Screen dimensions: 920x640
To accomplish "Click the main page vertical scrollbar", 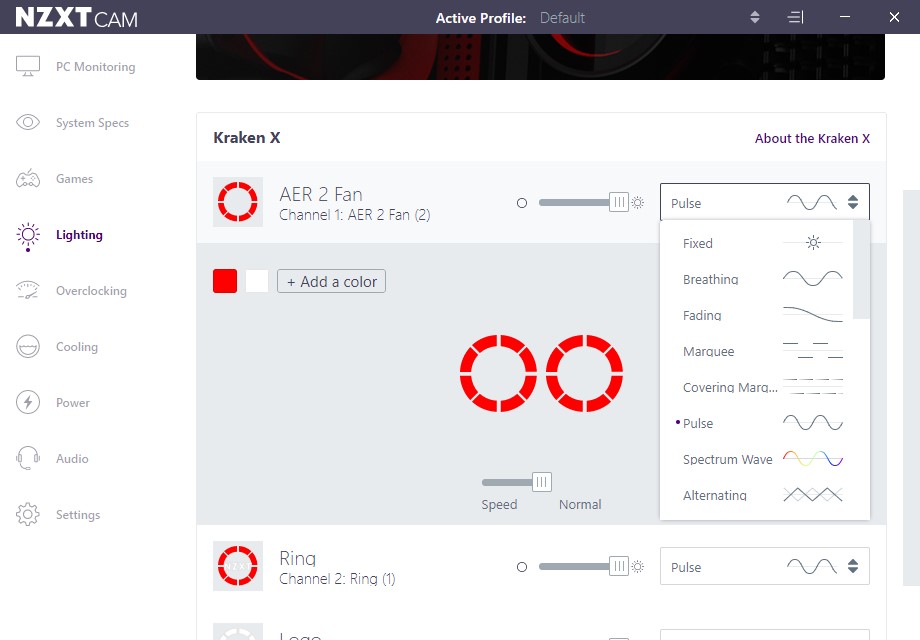I will (911, 387).
